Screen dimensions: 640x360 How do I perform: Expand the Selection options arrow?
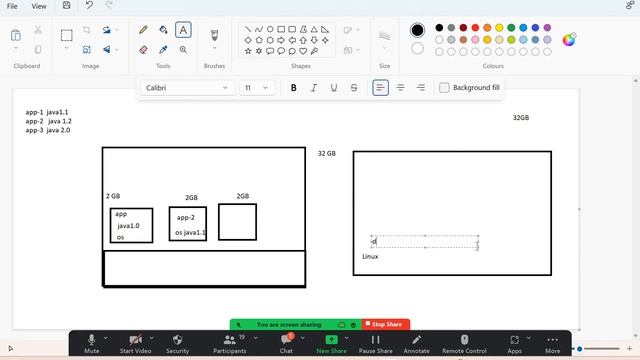(x=67, y=49)
